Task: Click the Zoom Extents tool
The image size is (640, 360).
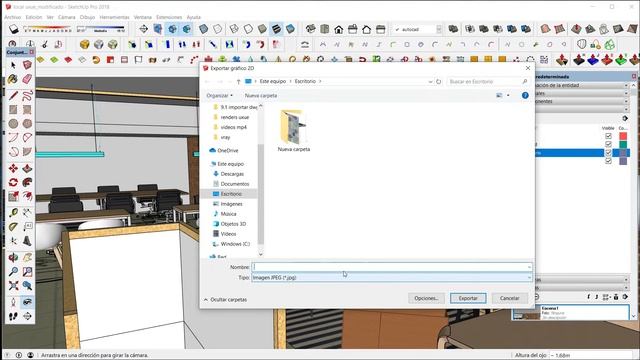Action: (13, 285)
